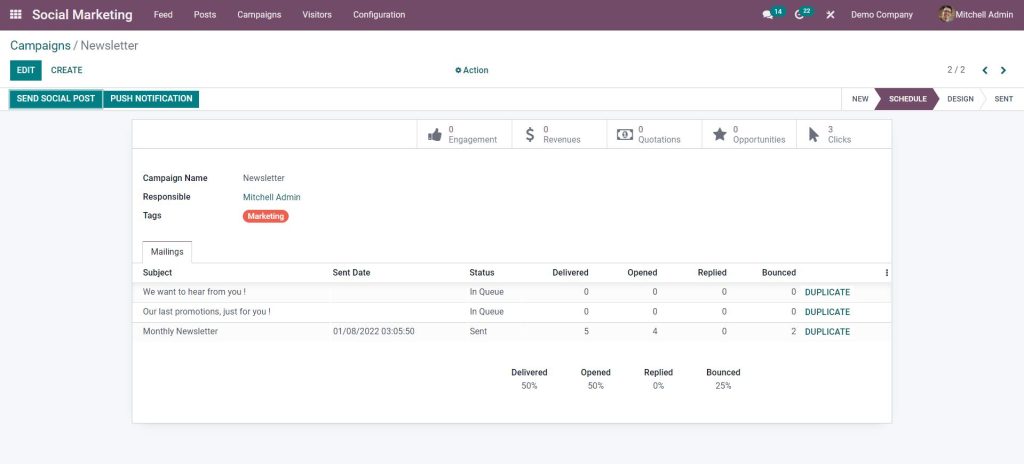Viewport: 1024px width, 464px height.
Task: Sort mailings by Opened column header
Action: [642, 273]
